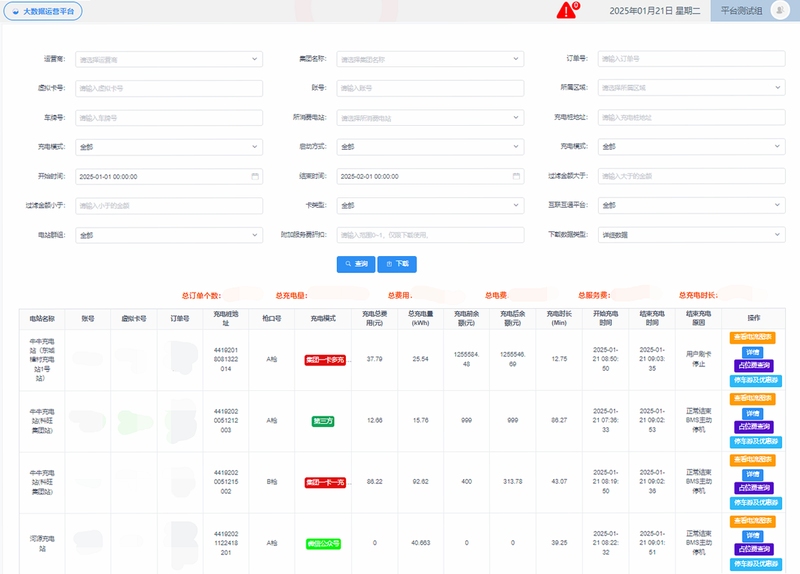This screenshot has height=574, width=800.
Task: Click the 订单号 column header in table
Action: click(180, 319)
